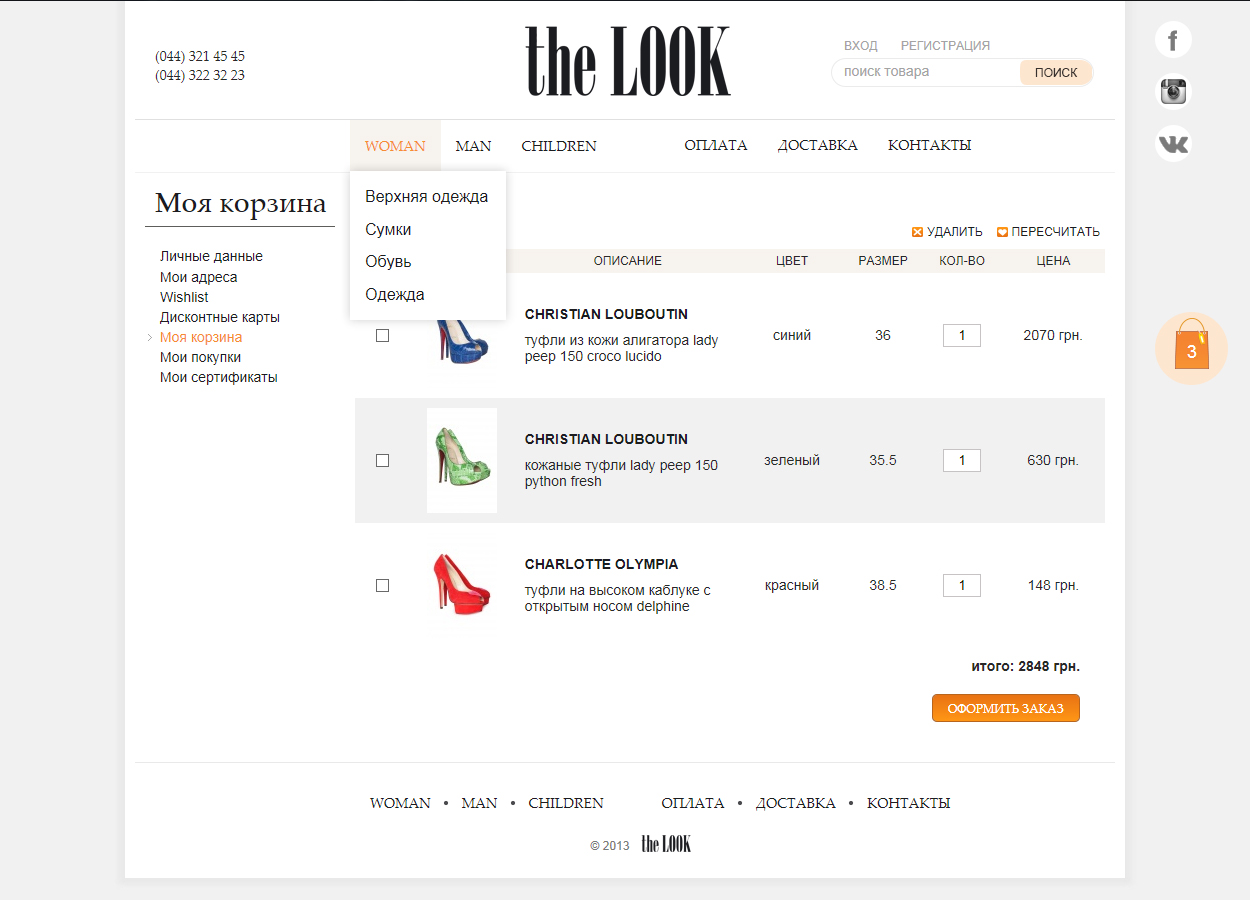
Task: Open Мои адреса in the account sidebar
Action: pos(199,277)
